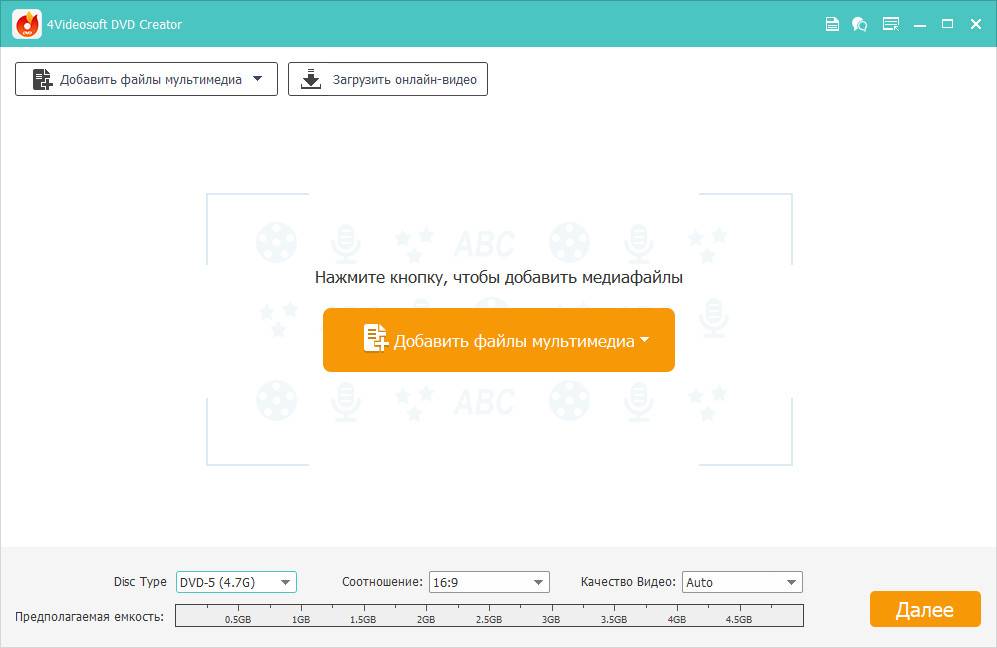The image size is (997, 648).
Task: Click the file icon on the top-left add button
Action: coord(42,80)
